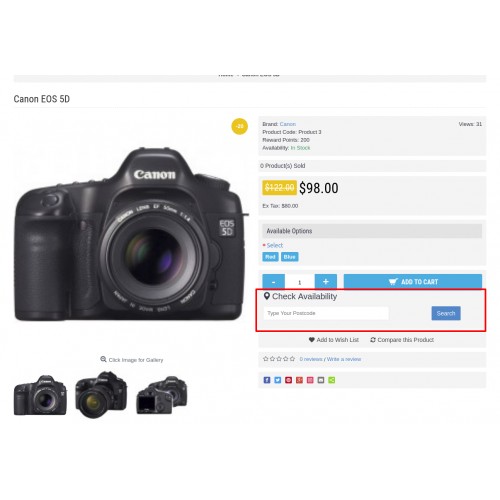Select the Red color option
This screenshot has width=500, height=500.
click(270, 257)
